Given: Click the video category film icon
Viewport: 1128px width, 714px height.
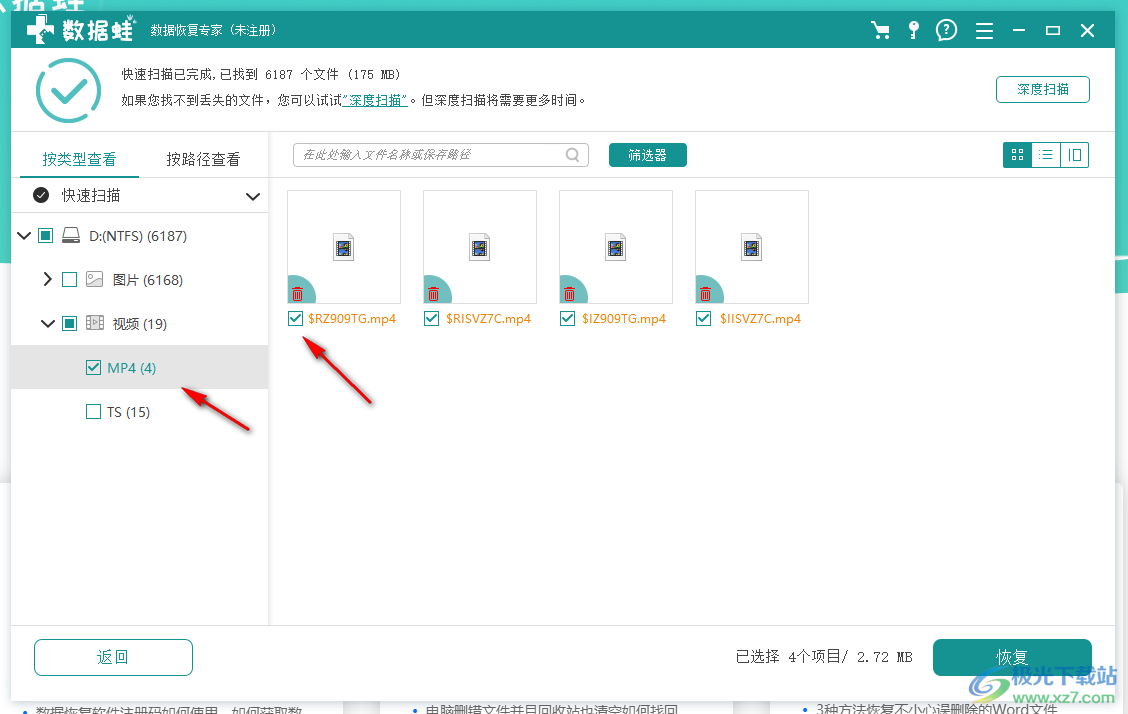Looking at the screenshot, I should tap(95, 323).
